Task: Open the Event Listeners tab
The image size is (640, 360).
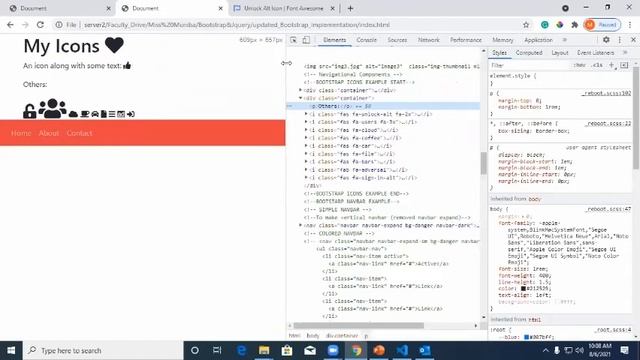Action: 596,53
